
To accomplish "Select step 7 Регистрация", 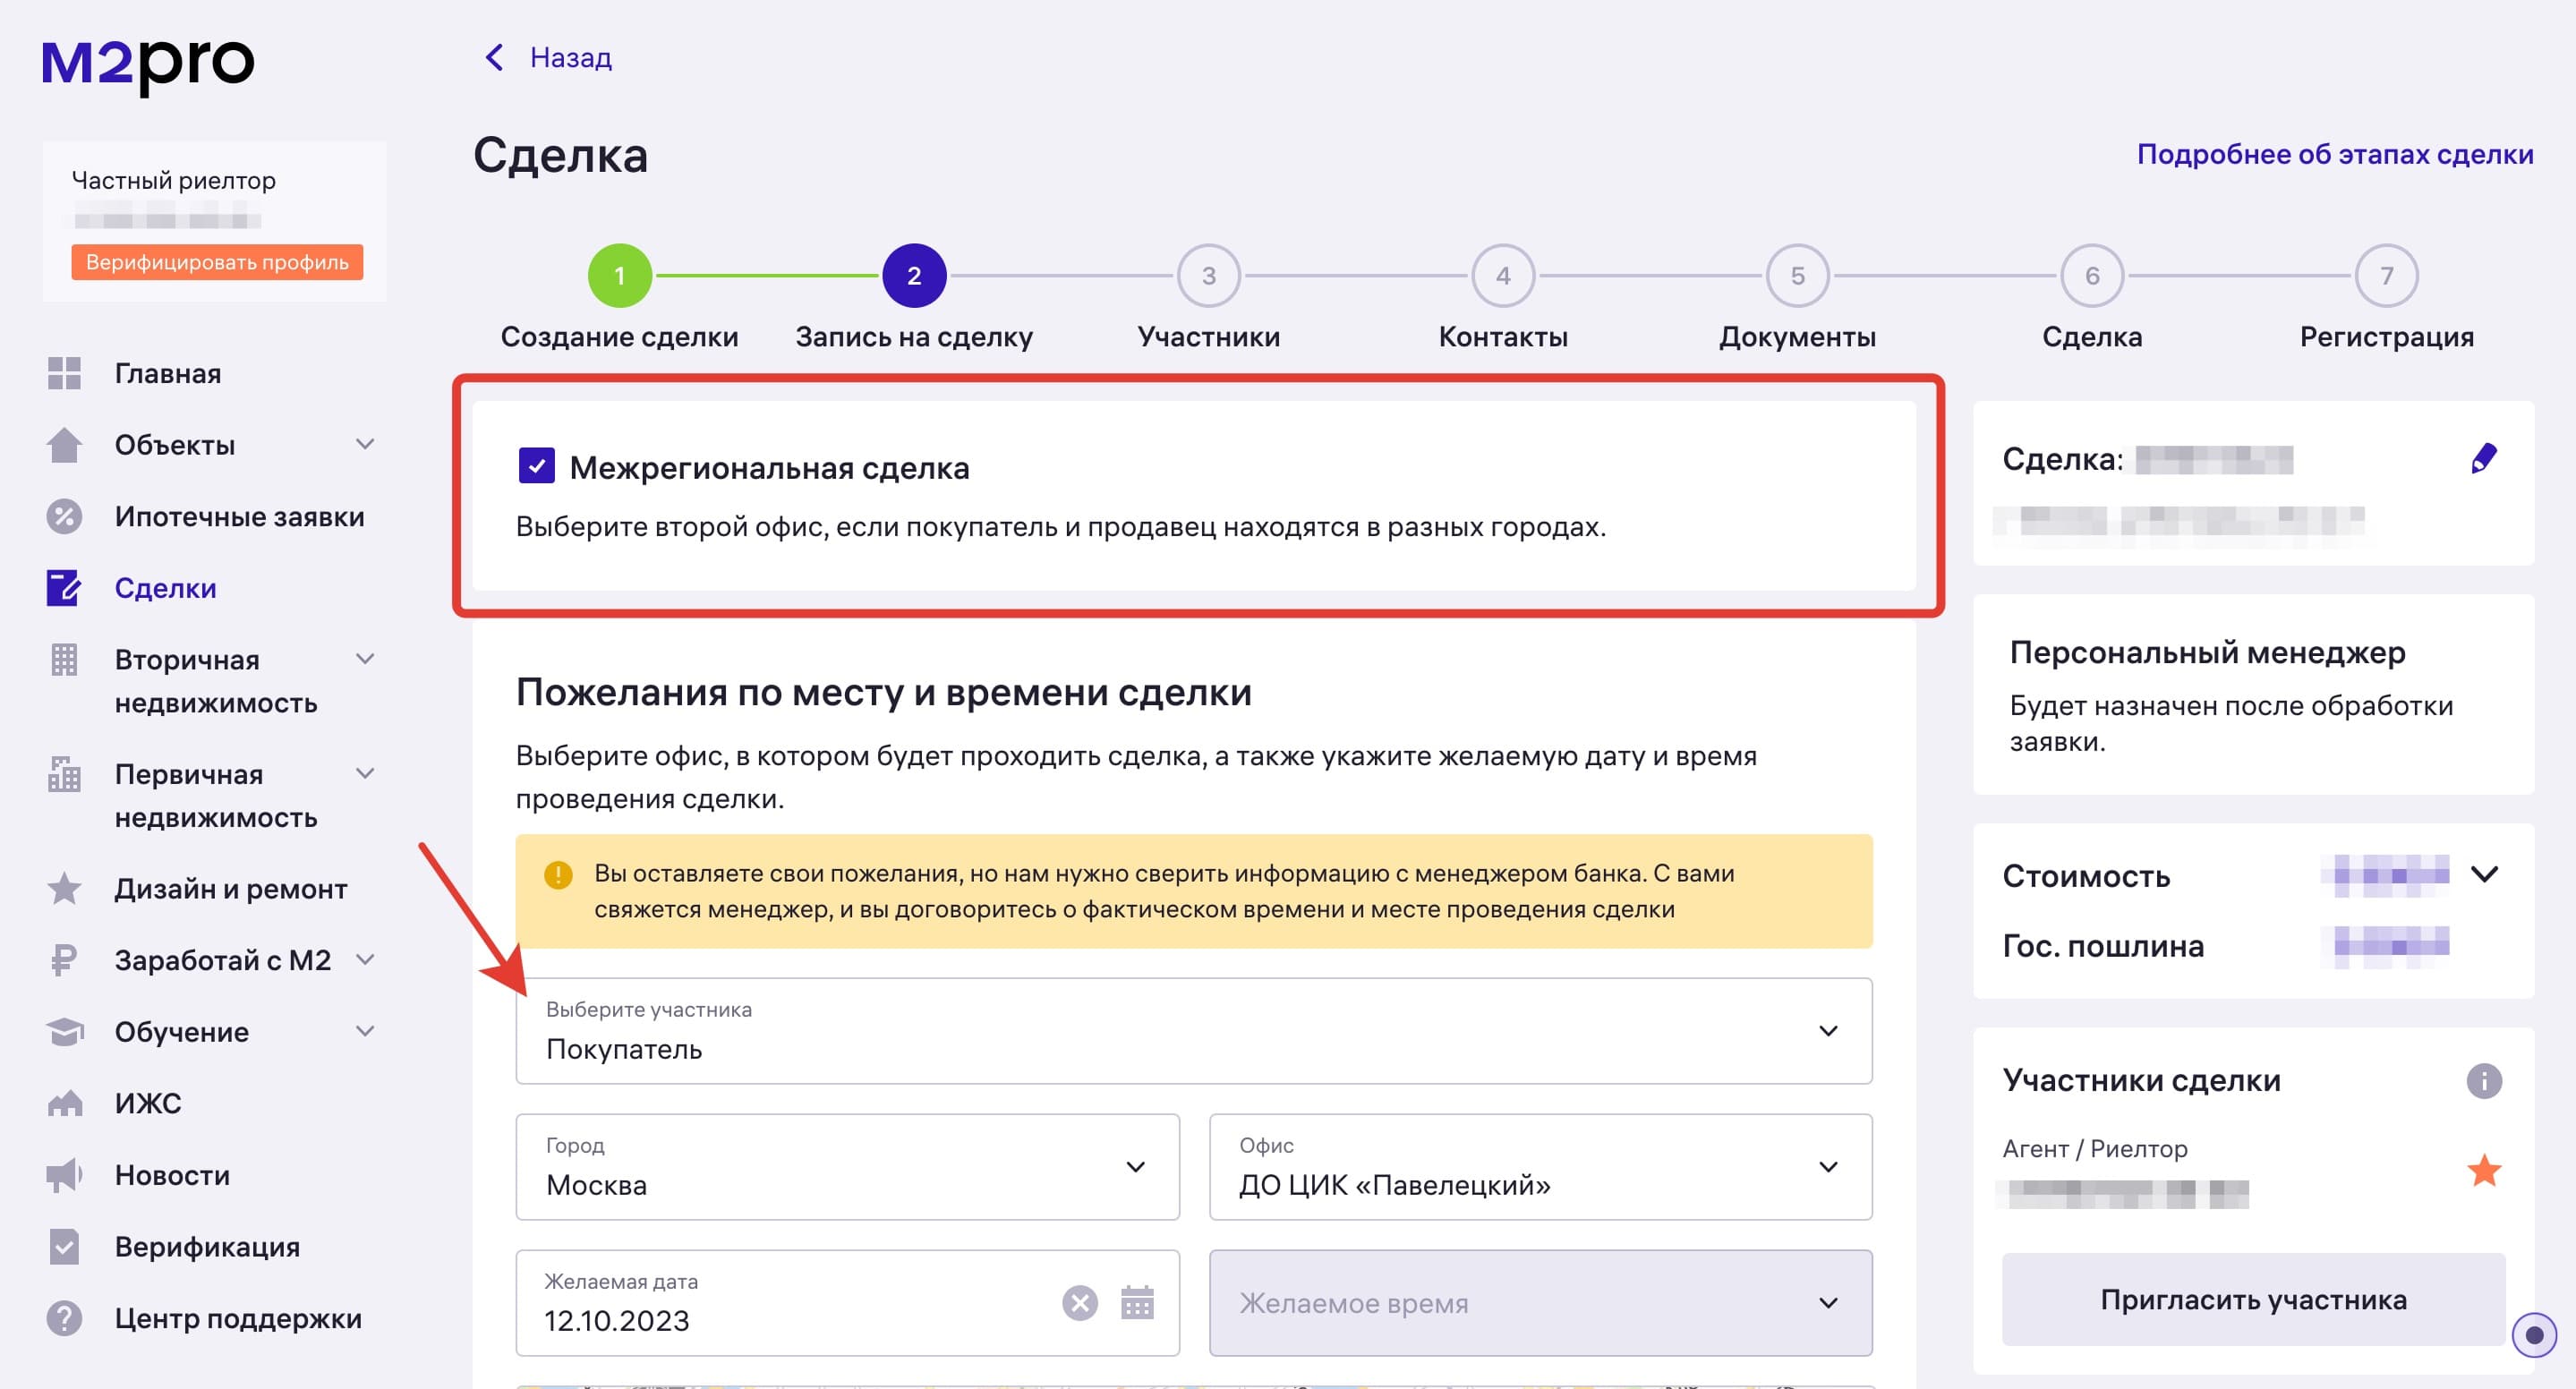I will [2387, 276].
